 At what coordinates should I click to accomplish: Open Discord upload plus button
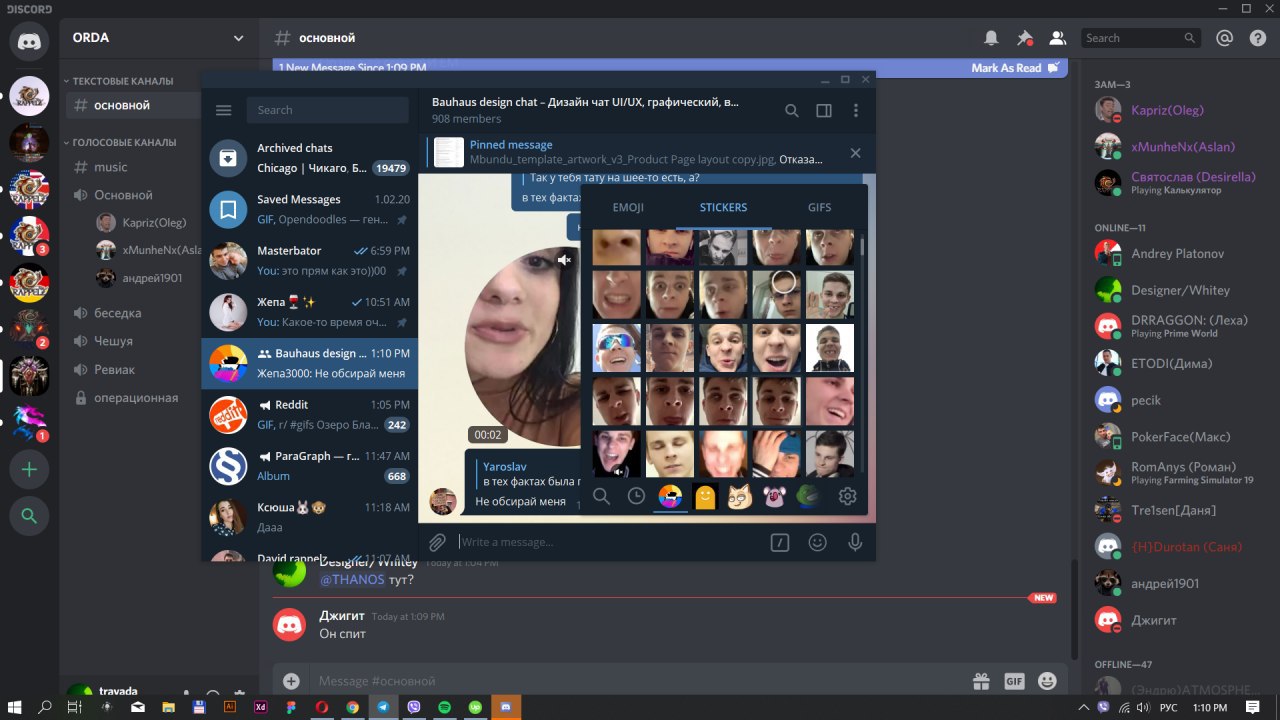(291, 681)
